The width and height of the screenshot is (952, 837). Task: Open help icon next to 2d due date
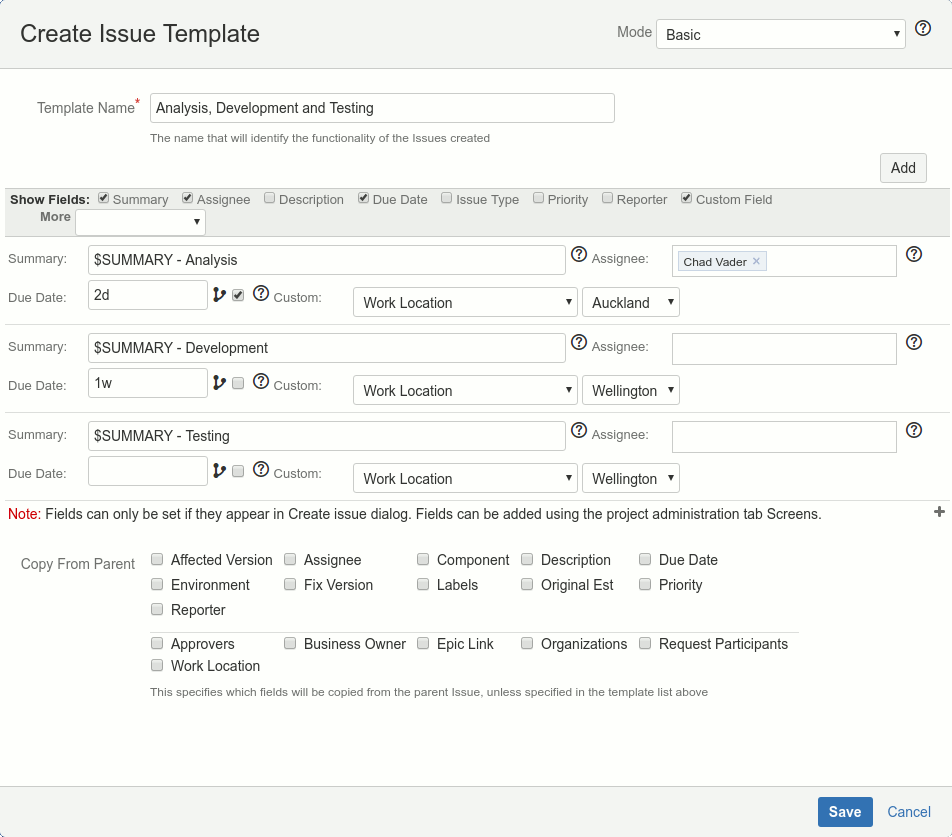point(261,293)
